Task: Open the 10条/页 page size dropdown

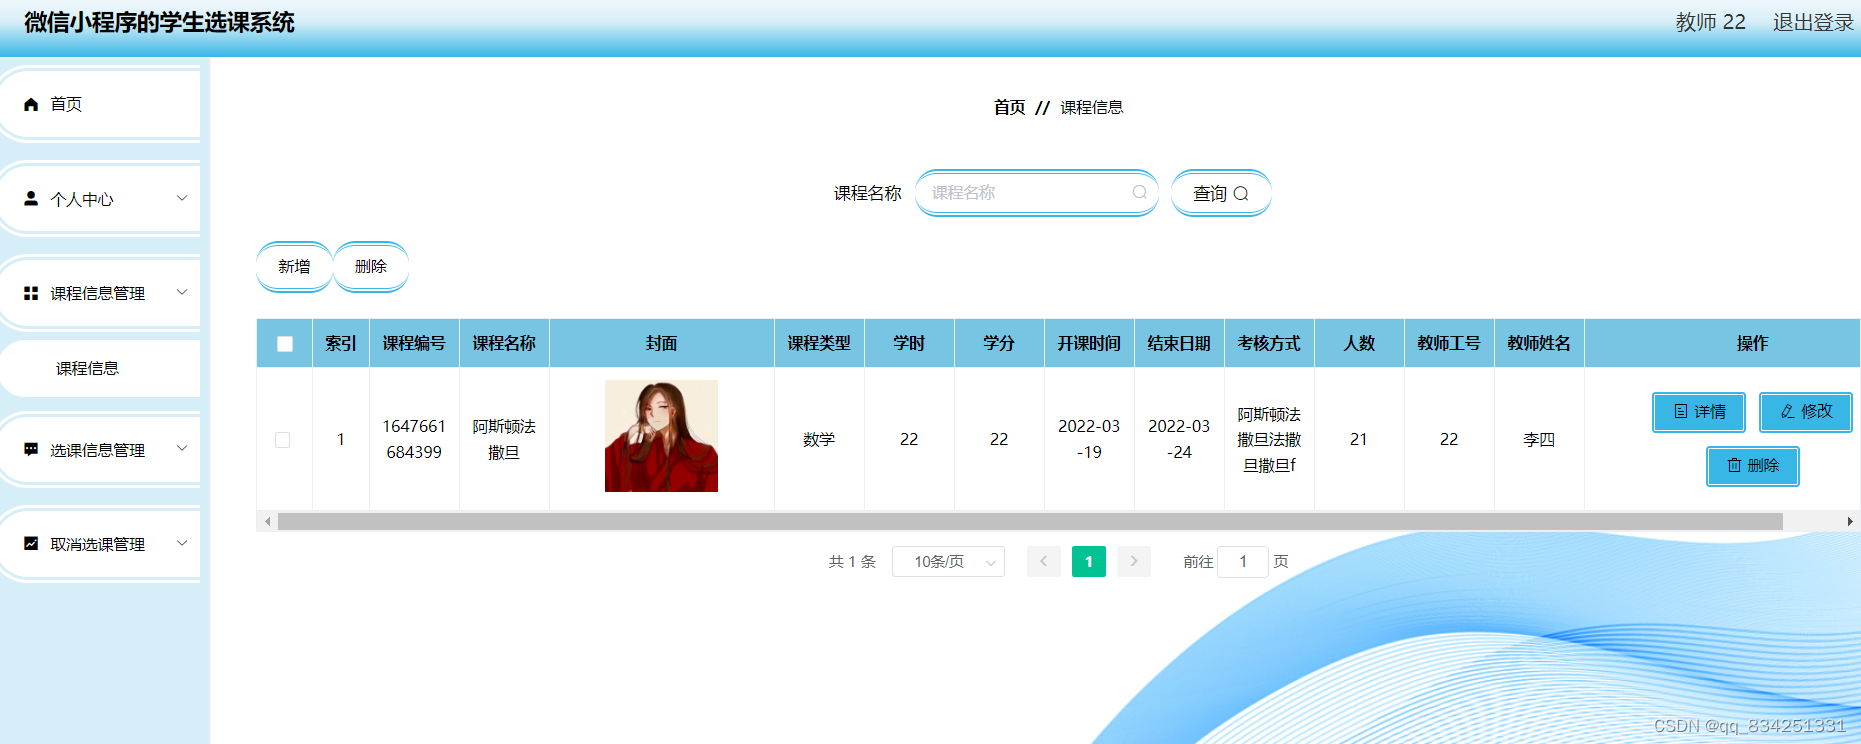Action: coord(948,562)
